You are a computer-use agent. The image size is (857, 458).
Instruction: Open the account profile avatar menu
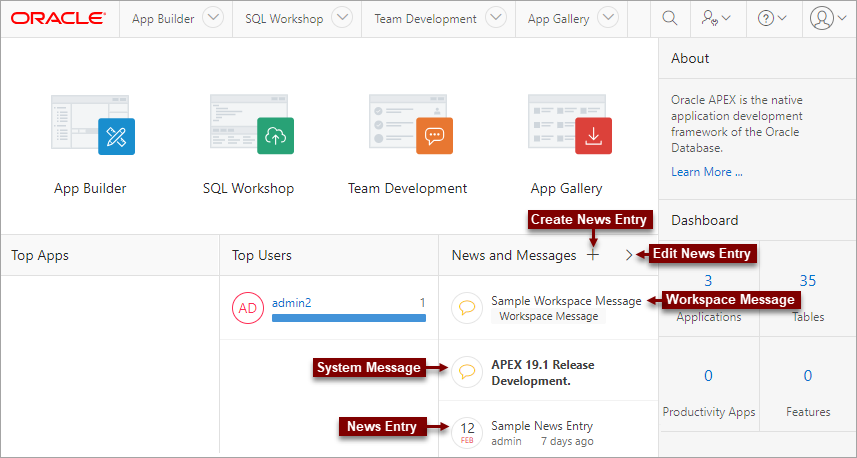pyautogui.click(x=827, y=18)
